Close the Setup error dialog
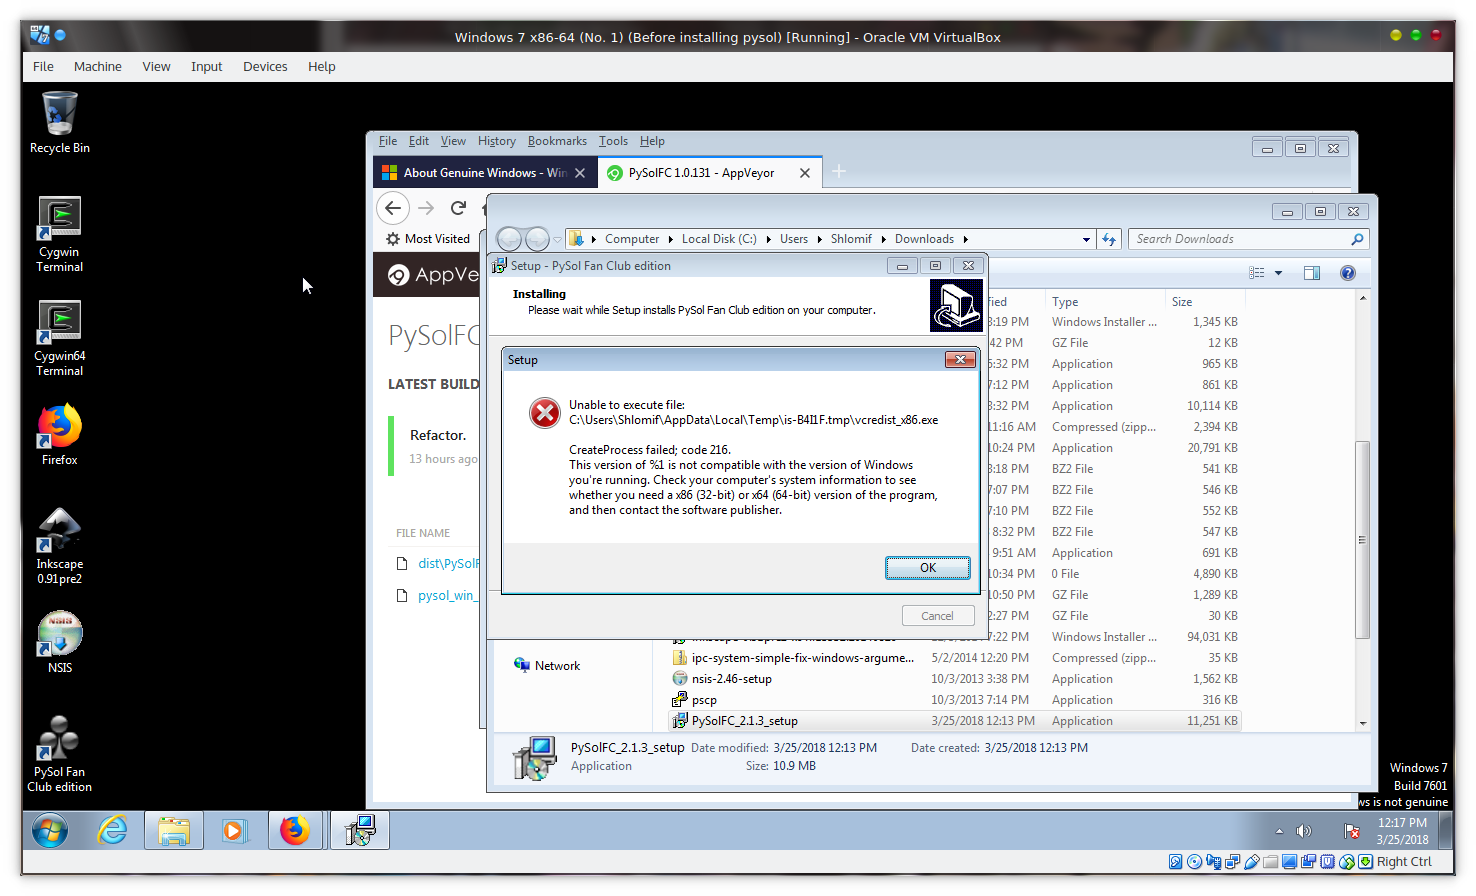 coord(960,359)
